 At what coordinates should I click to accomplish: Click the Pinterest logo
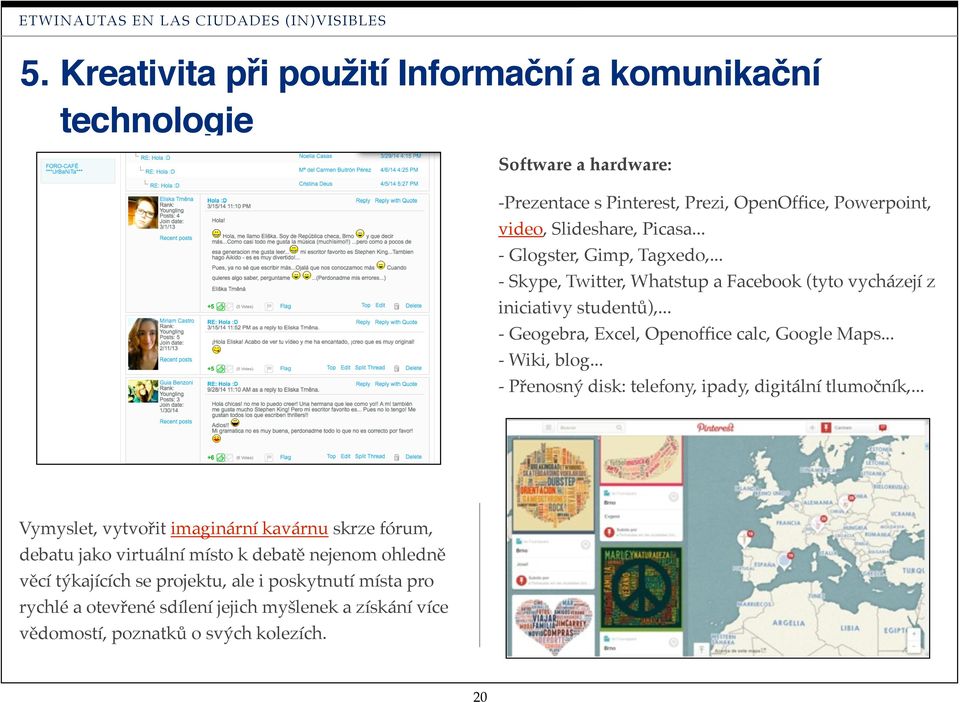pos(715,427)
